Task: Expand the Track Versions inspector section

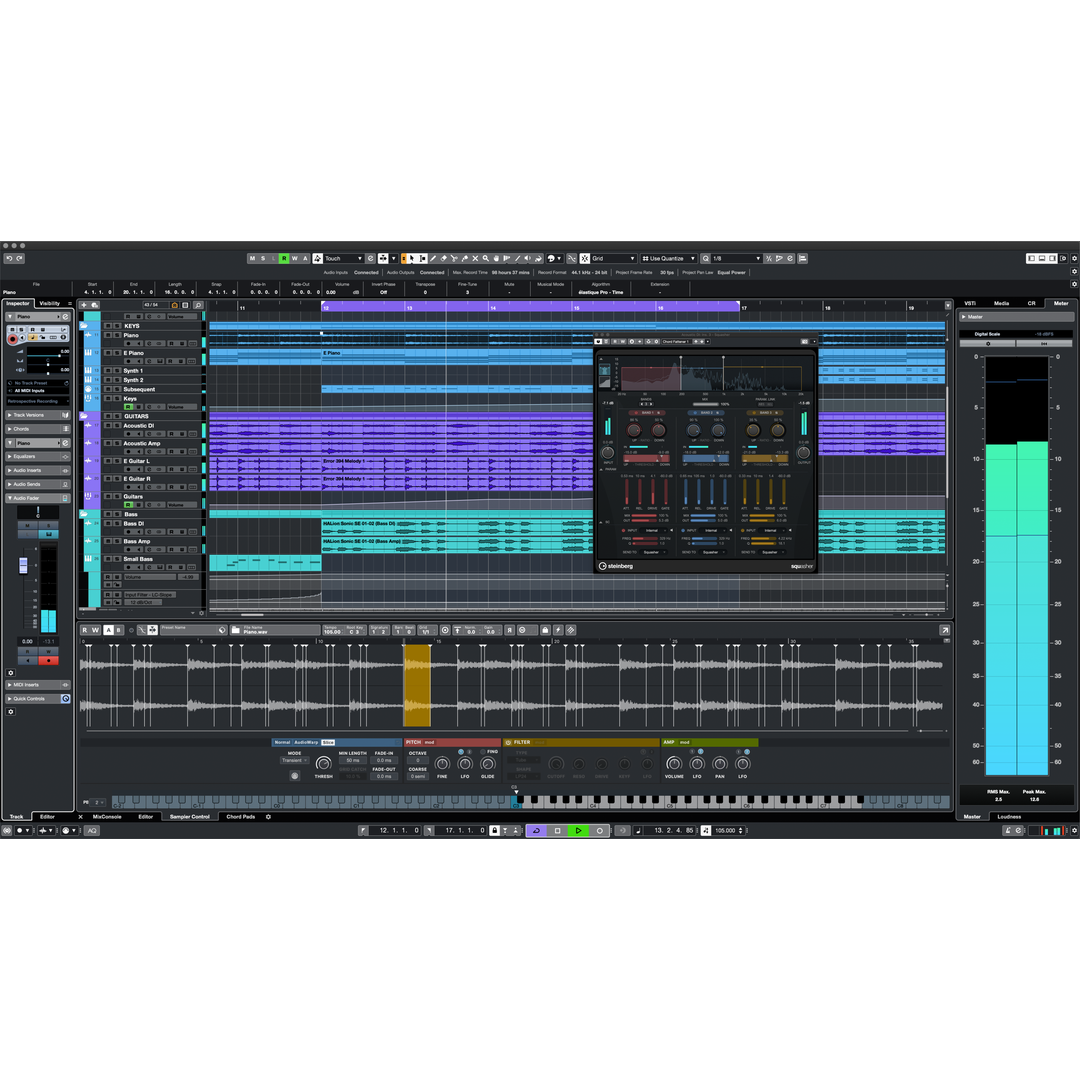Action: coord(28,415)
